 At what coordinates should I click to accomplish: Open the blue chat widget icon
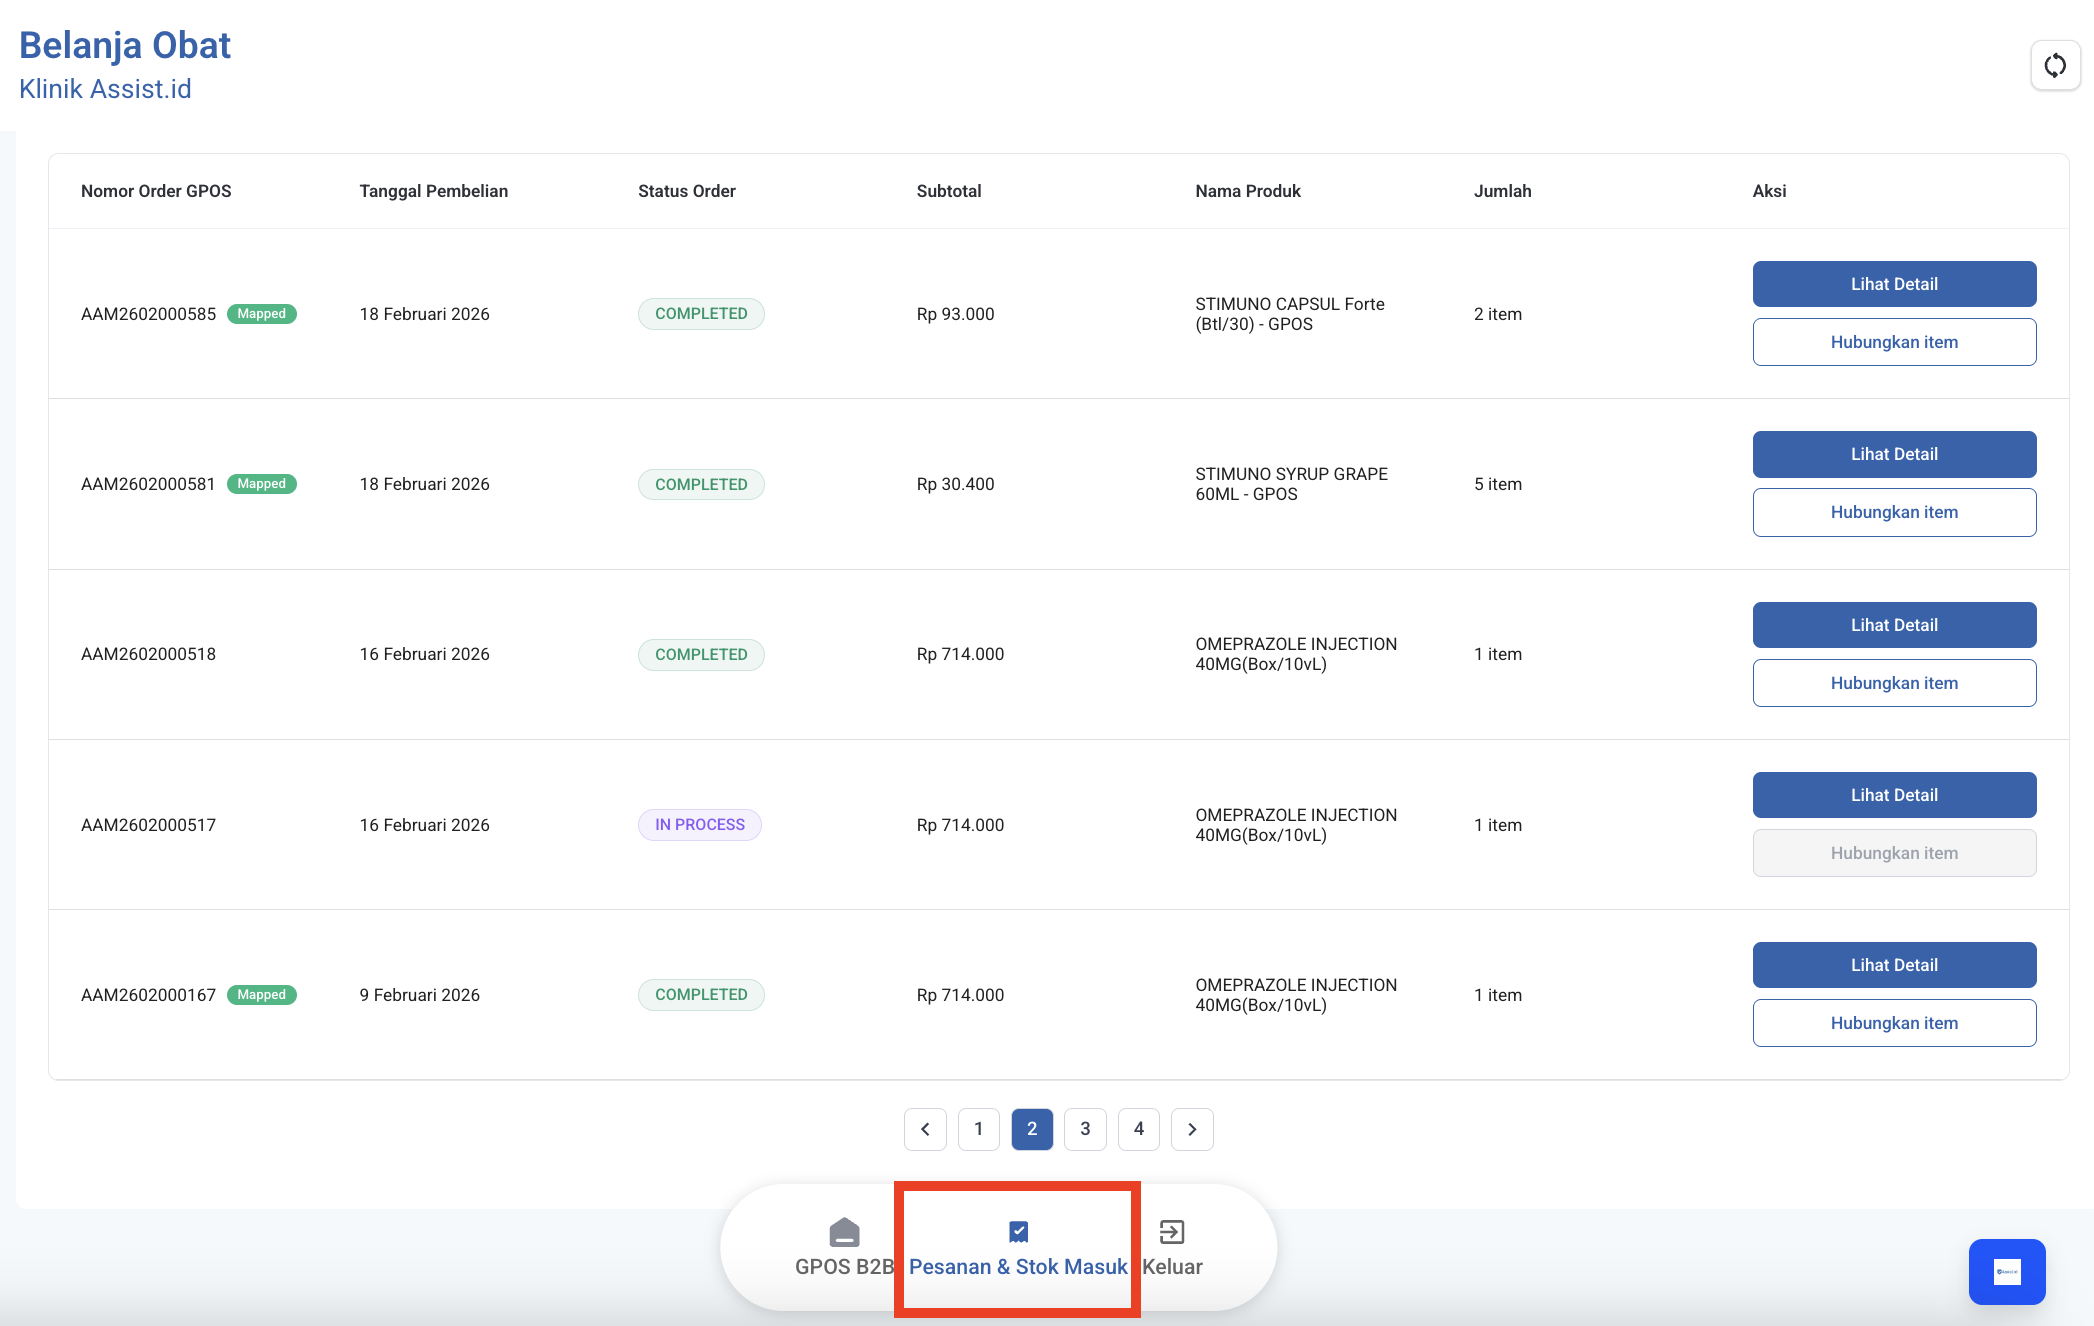(x=2006, y=1271)
